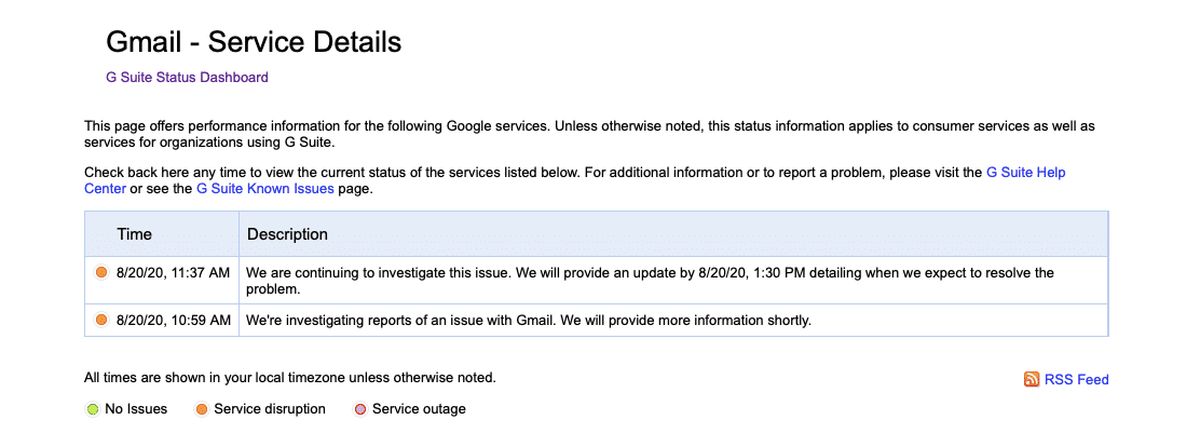Screen dimensions: 1200x447
Task: Click the Service disruption legend label
Action: tap(270, 409)
